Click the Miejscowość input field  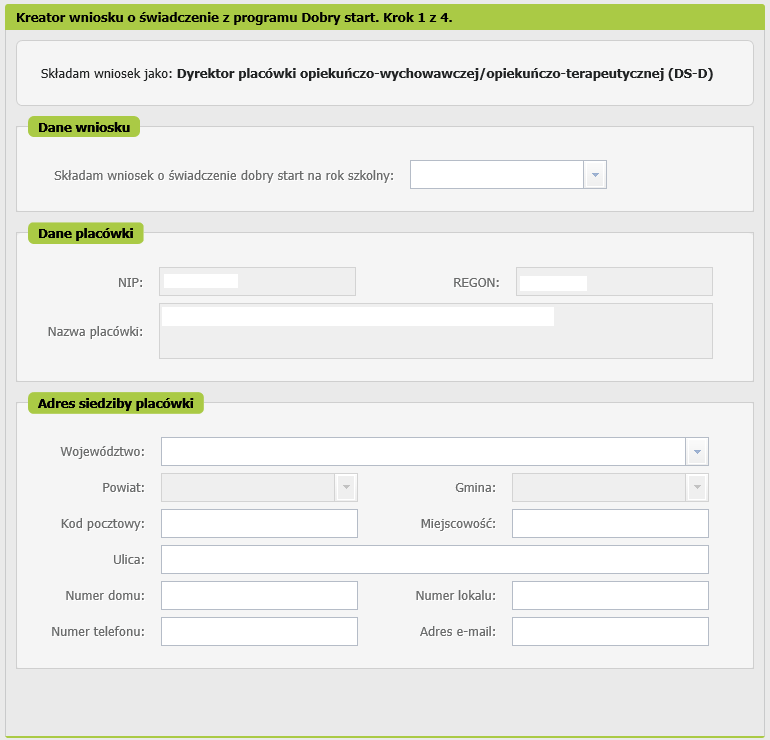(x=610, y=523)
